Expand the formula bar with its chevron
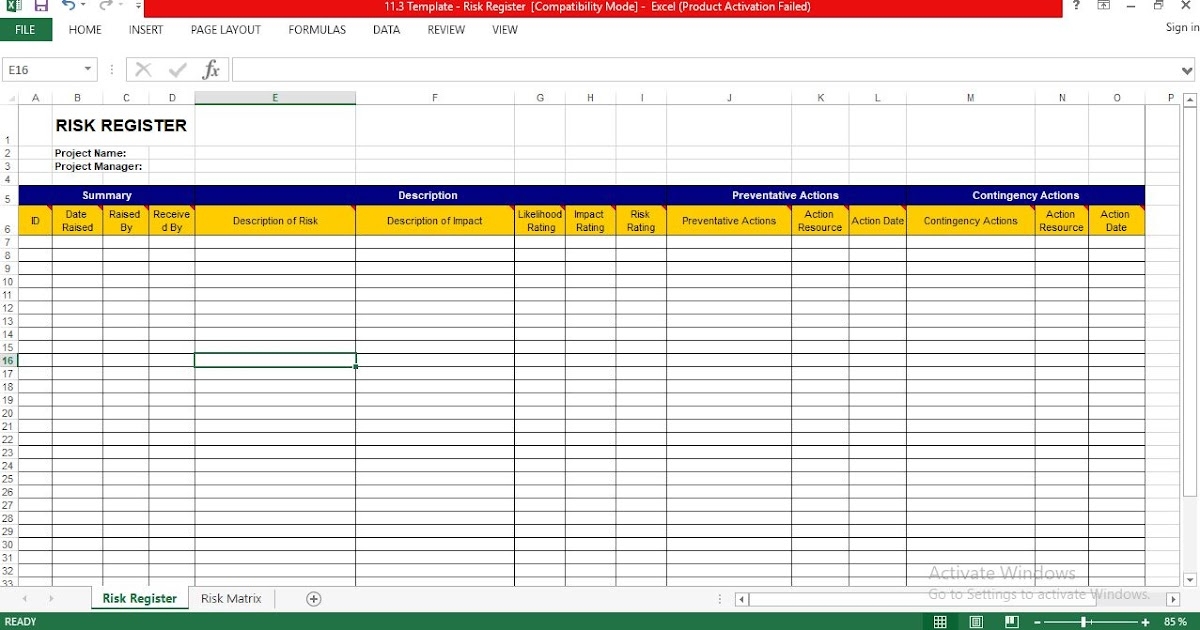The width and height of the screenshot is (1200, 630). point(1188,70)
